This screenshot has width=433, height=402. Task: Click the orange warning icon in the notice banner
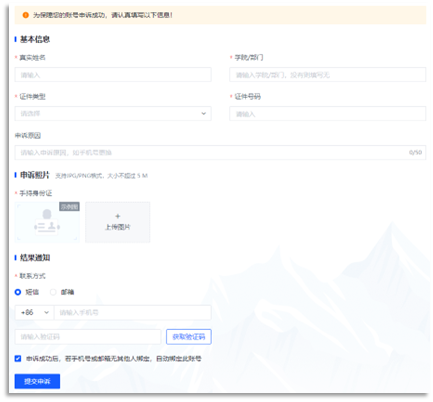(x=26, y=15)
